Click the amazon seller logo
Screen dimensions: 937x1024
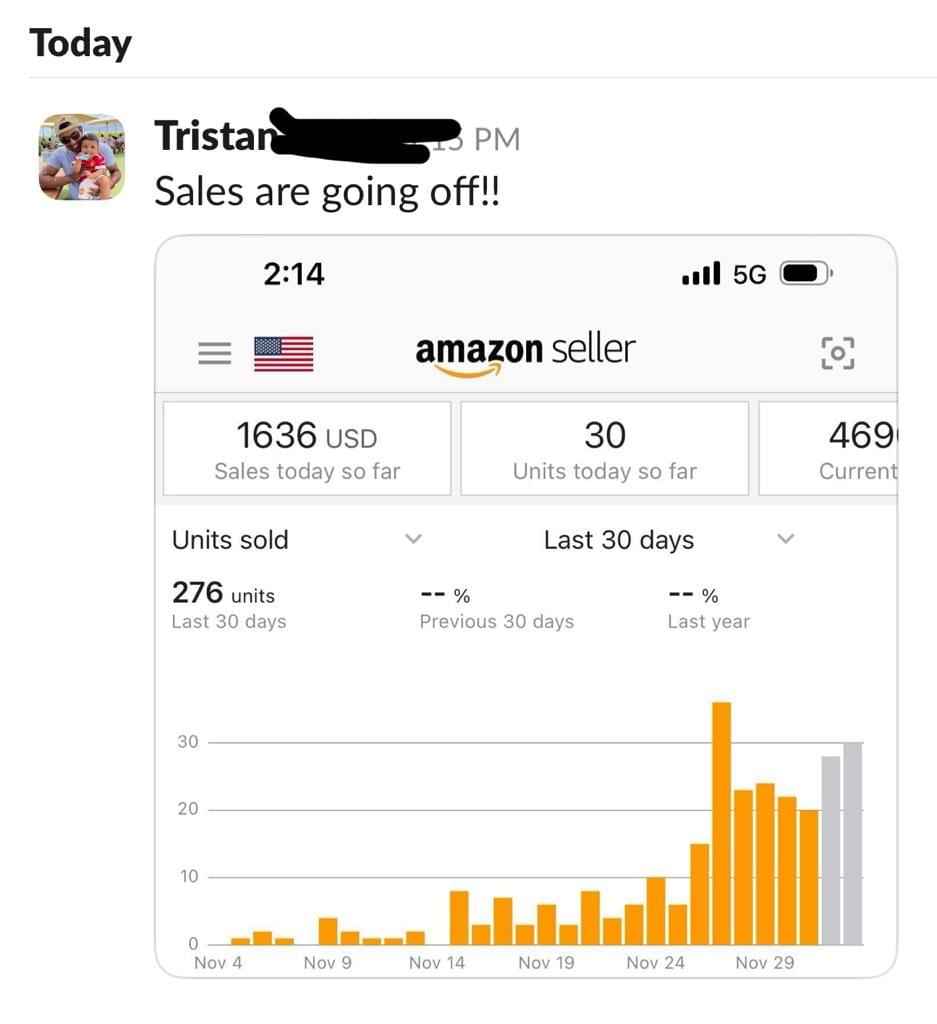525,353
